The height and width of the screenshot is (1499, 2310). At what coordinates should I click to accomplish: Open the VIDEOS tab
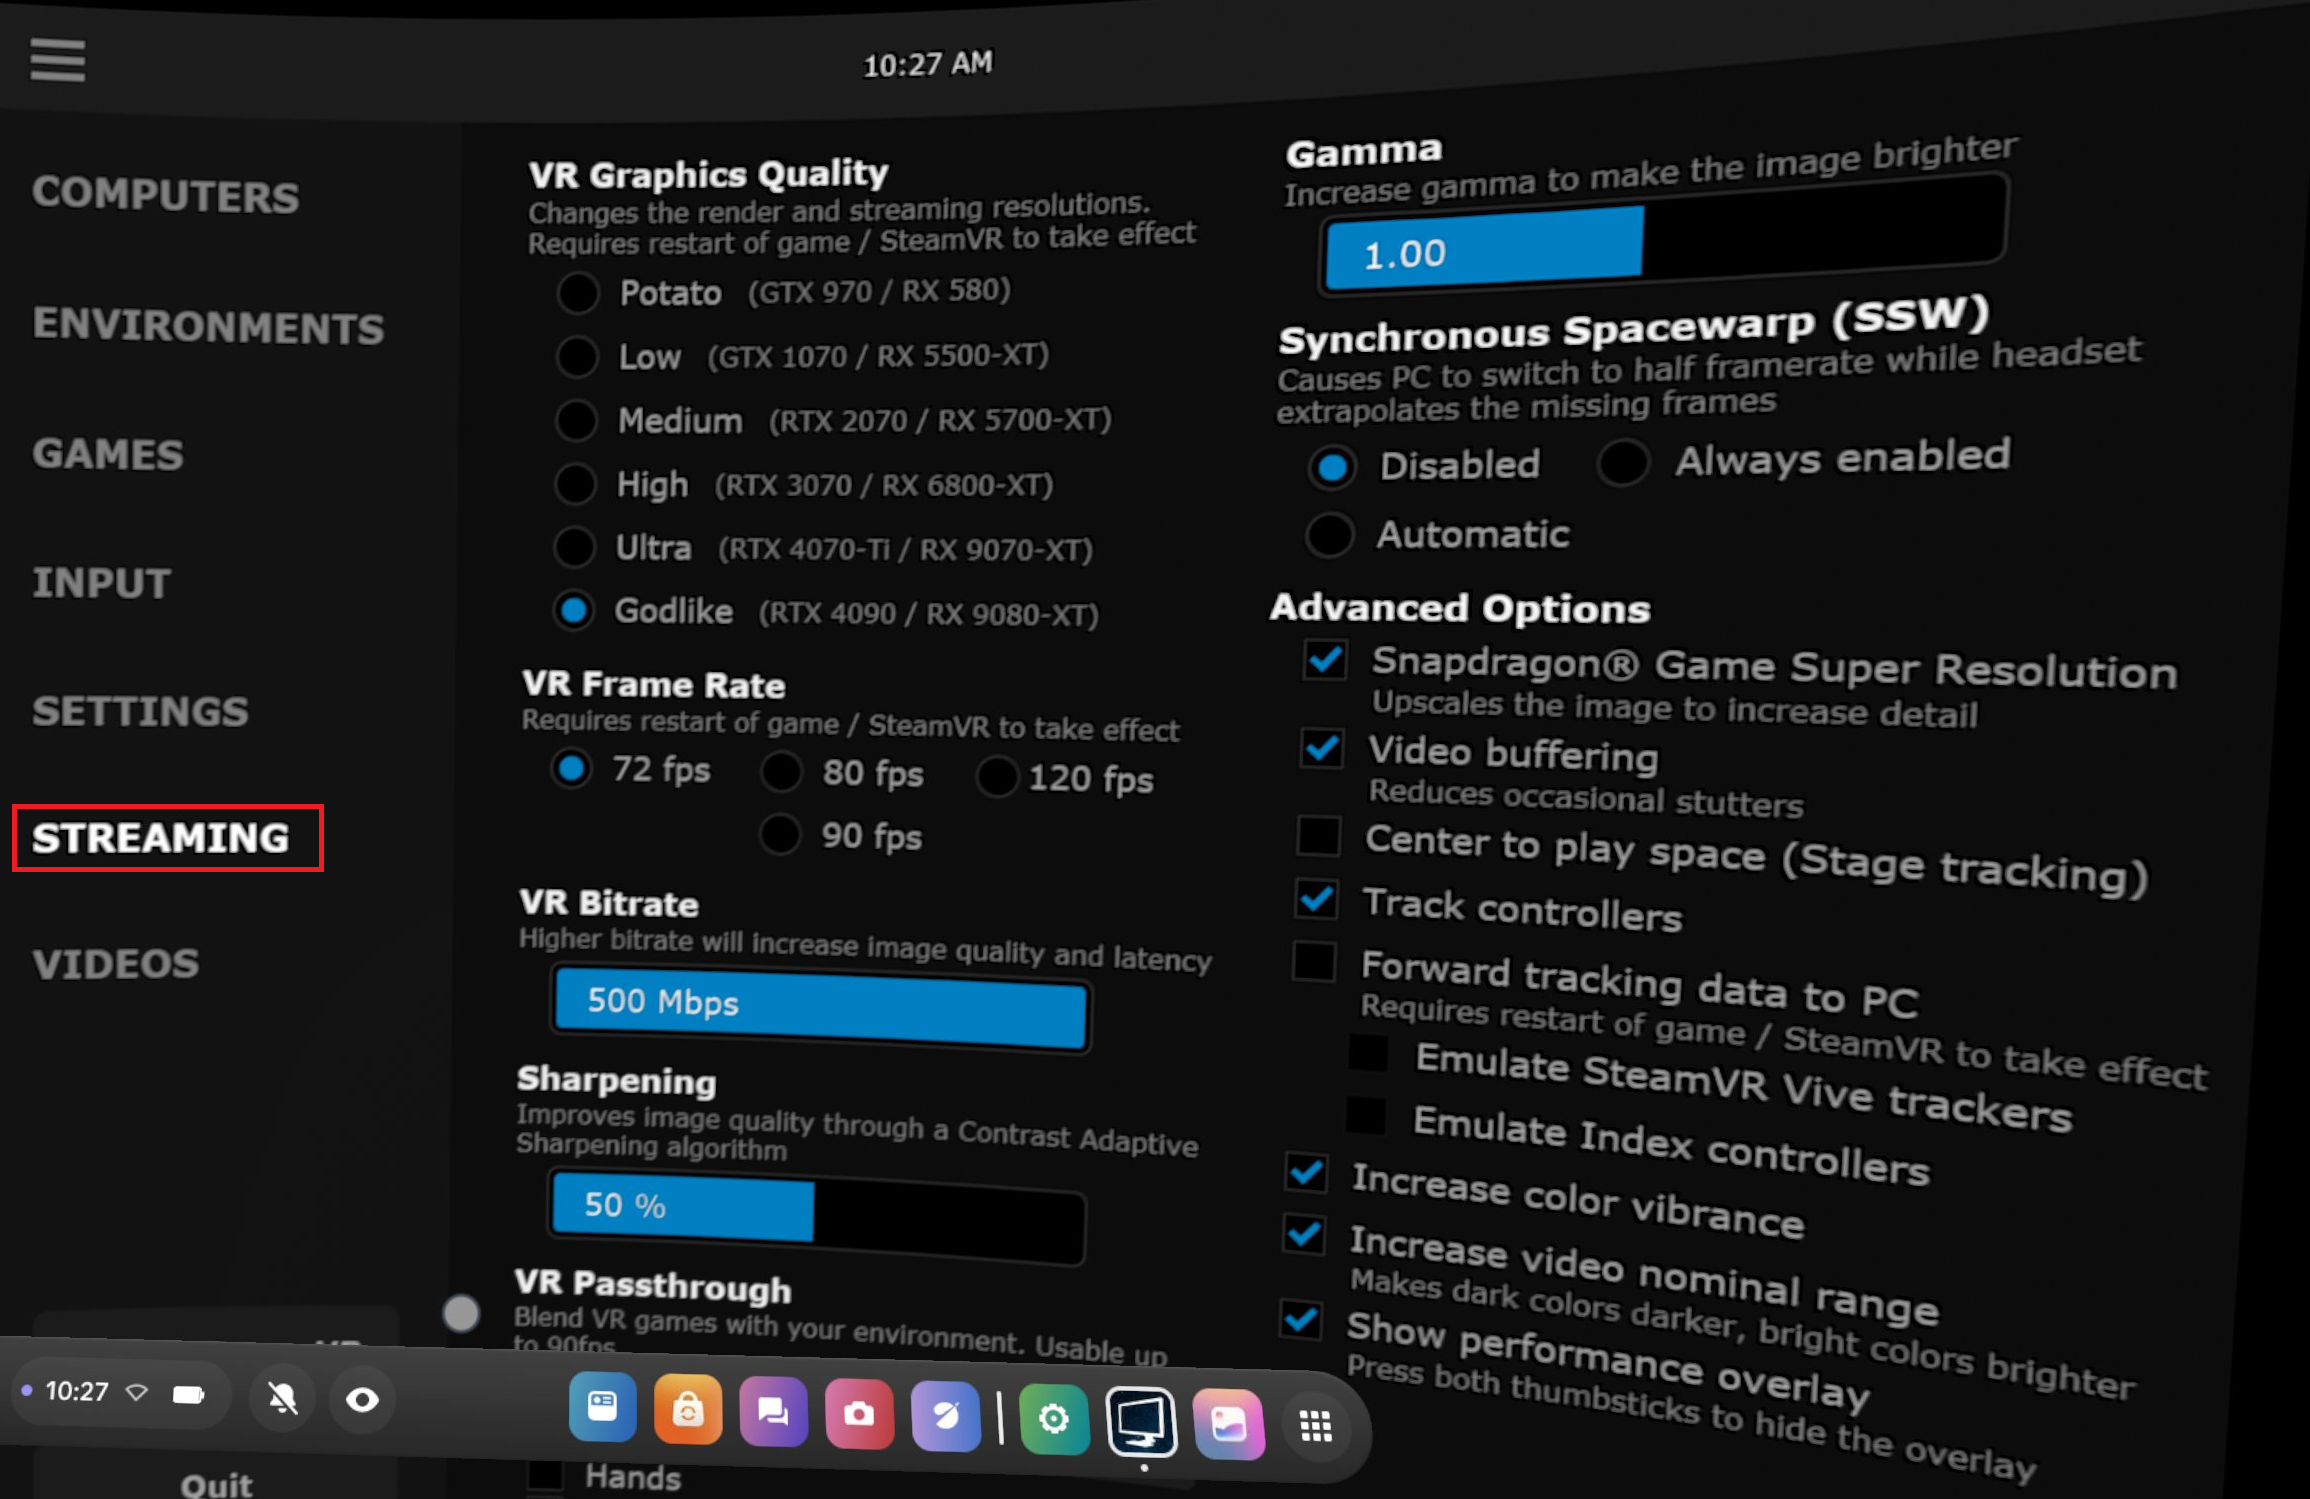pyautogui.click(x=116, y=964)
